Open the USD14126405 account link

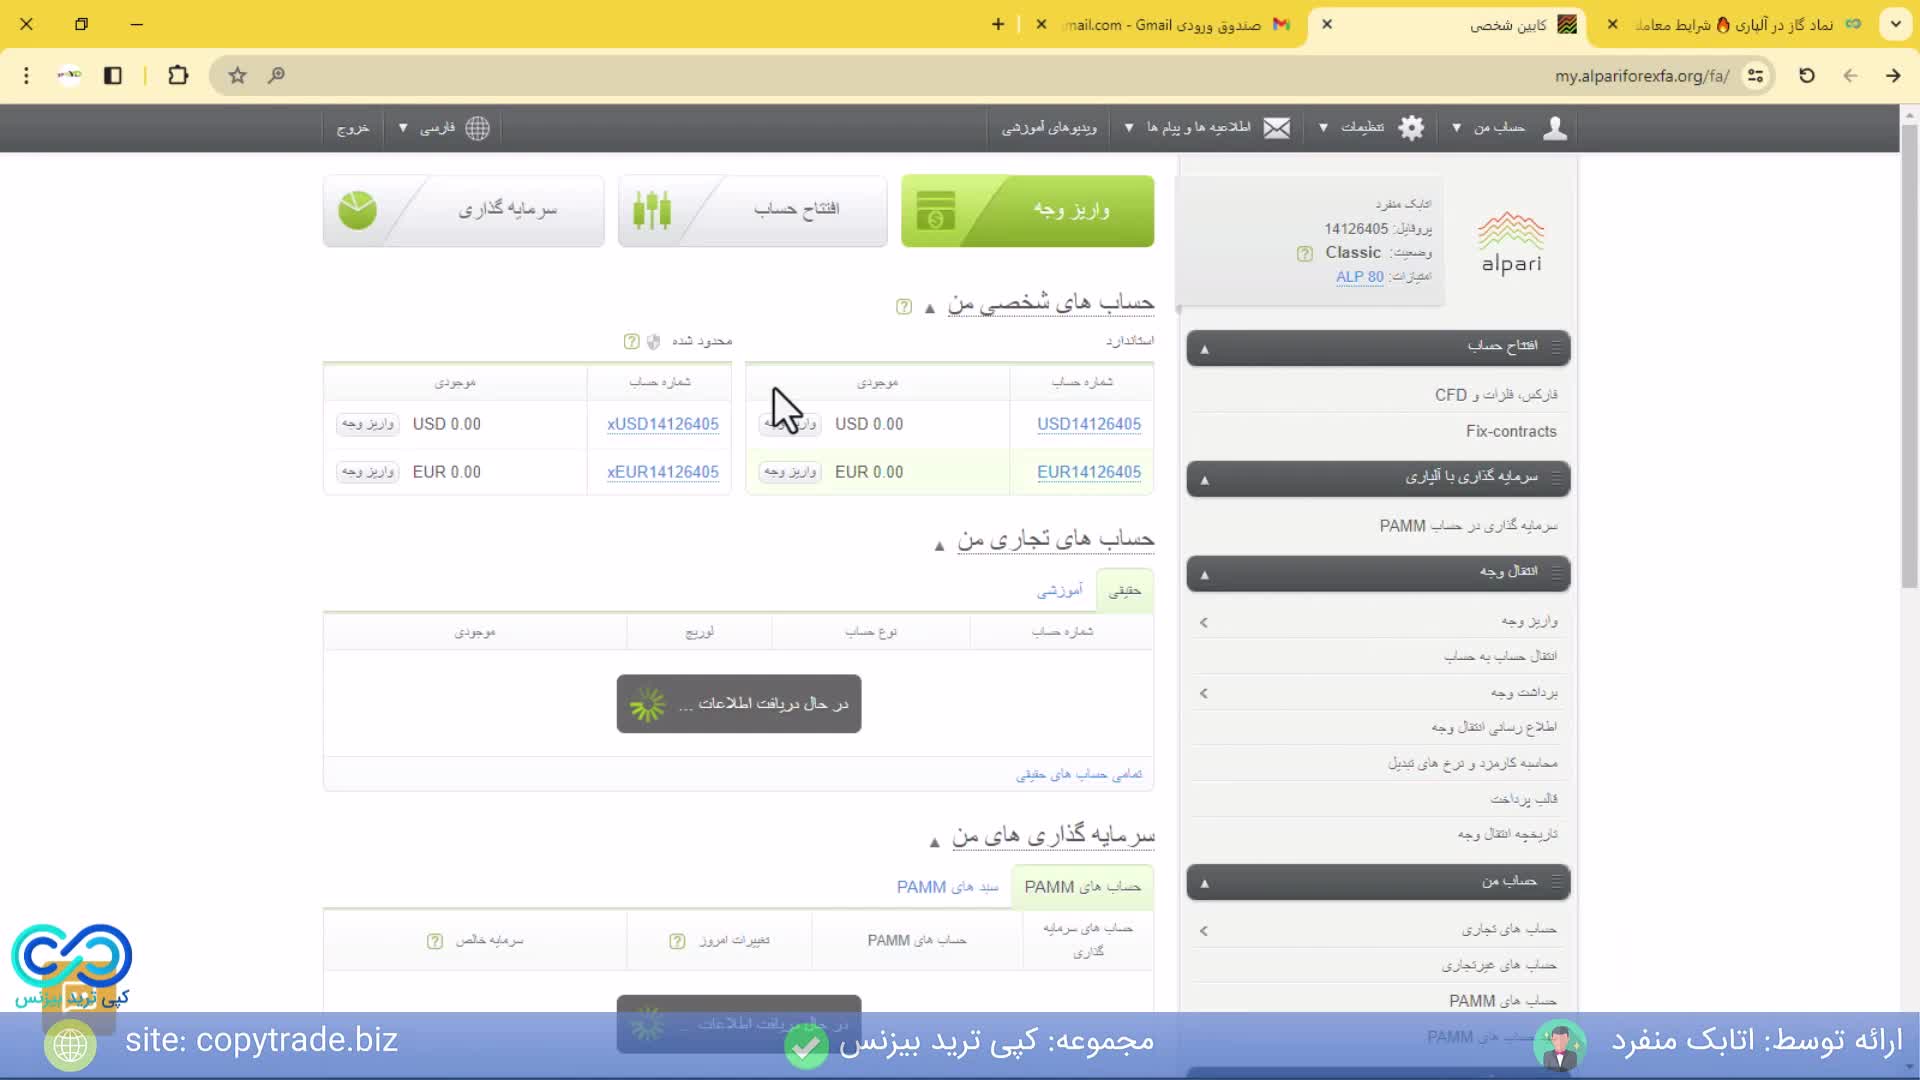click(1088, 424)
